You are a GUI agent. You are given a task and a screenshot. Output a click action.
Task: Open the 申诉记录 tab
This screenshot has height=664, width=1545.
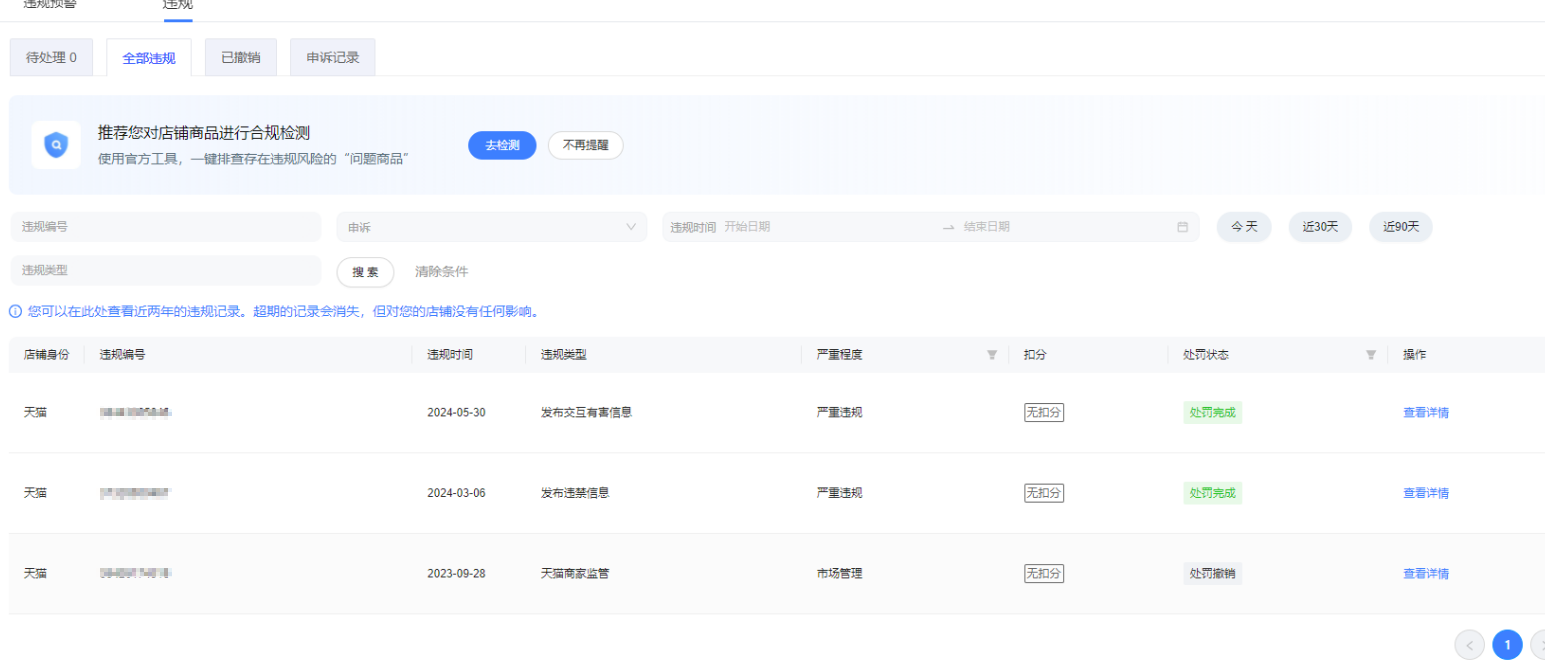[x=332, y=58]
